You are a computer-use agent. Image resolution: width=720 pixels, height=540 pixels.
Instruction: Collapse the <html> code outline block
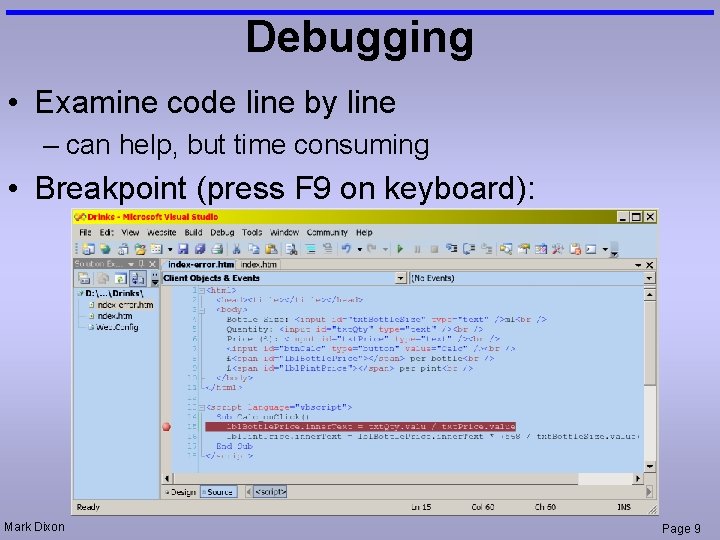tap(202, 291)
